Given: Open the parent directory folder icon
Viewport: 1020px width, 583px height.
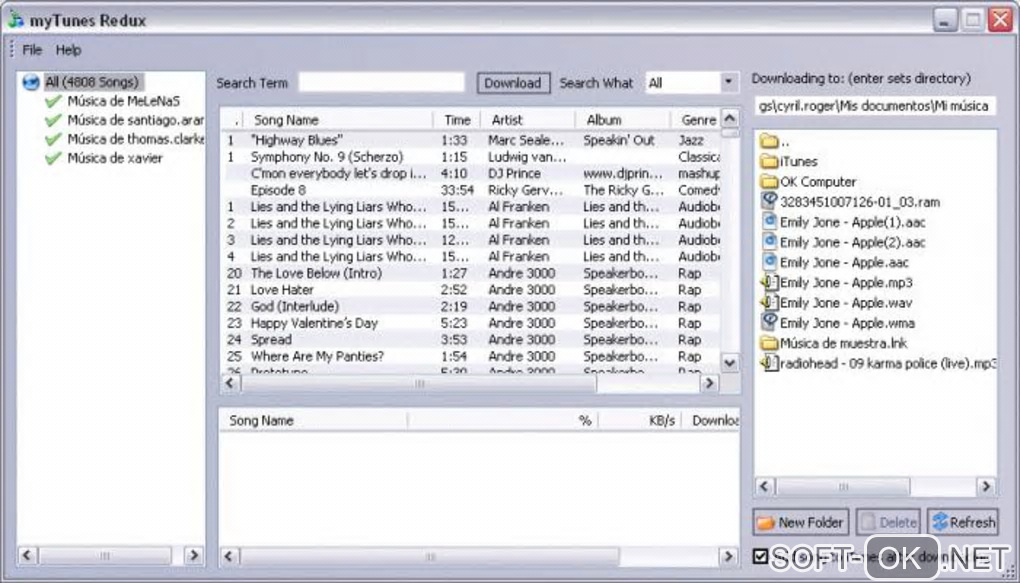Looking at the screenshot, I should (x=770, y=141).
